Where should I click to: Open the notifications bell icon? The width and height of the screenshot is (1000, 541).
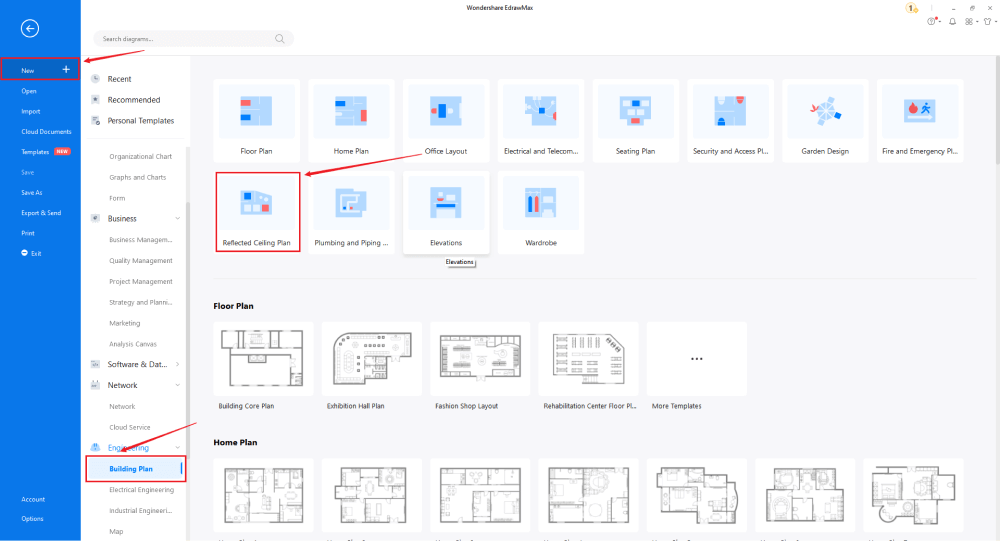[952, 21]
